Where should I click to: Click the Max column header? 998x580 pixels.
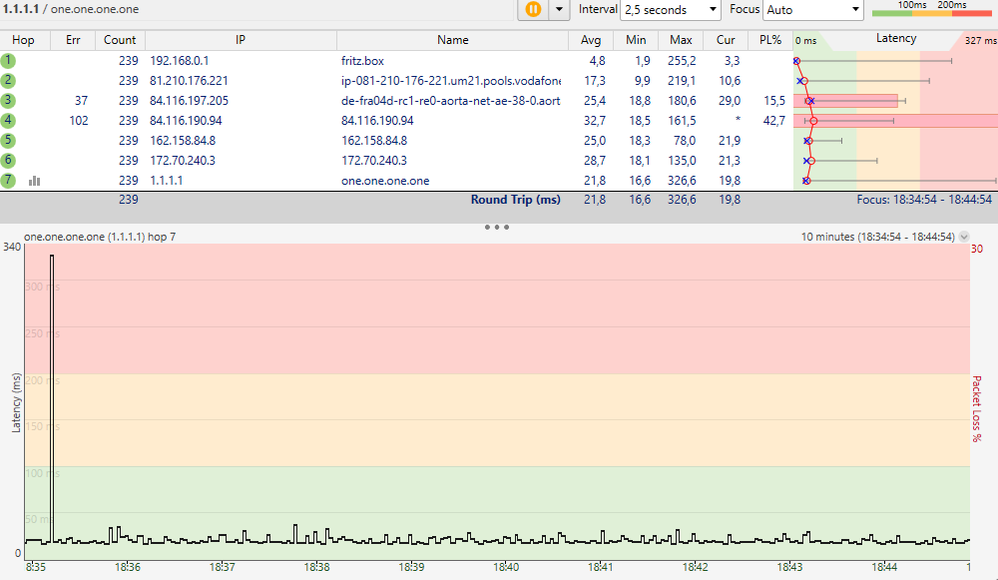680,39
